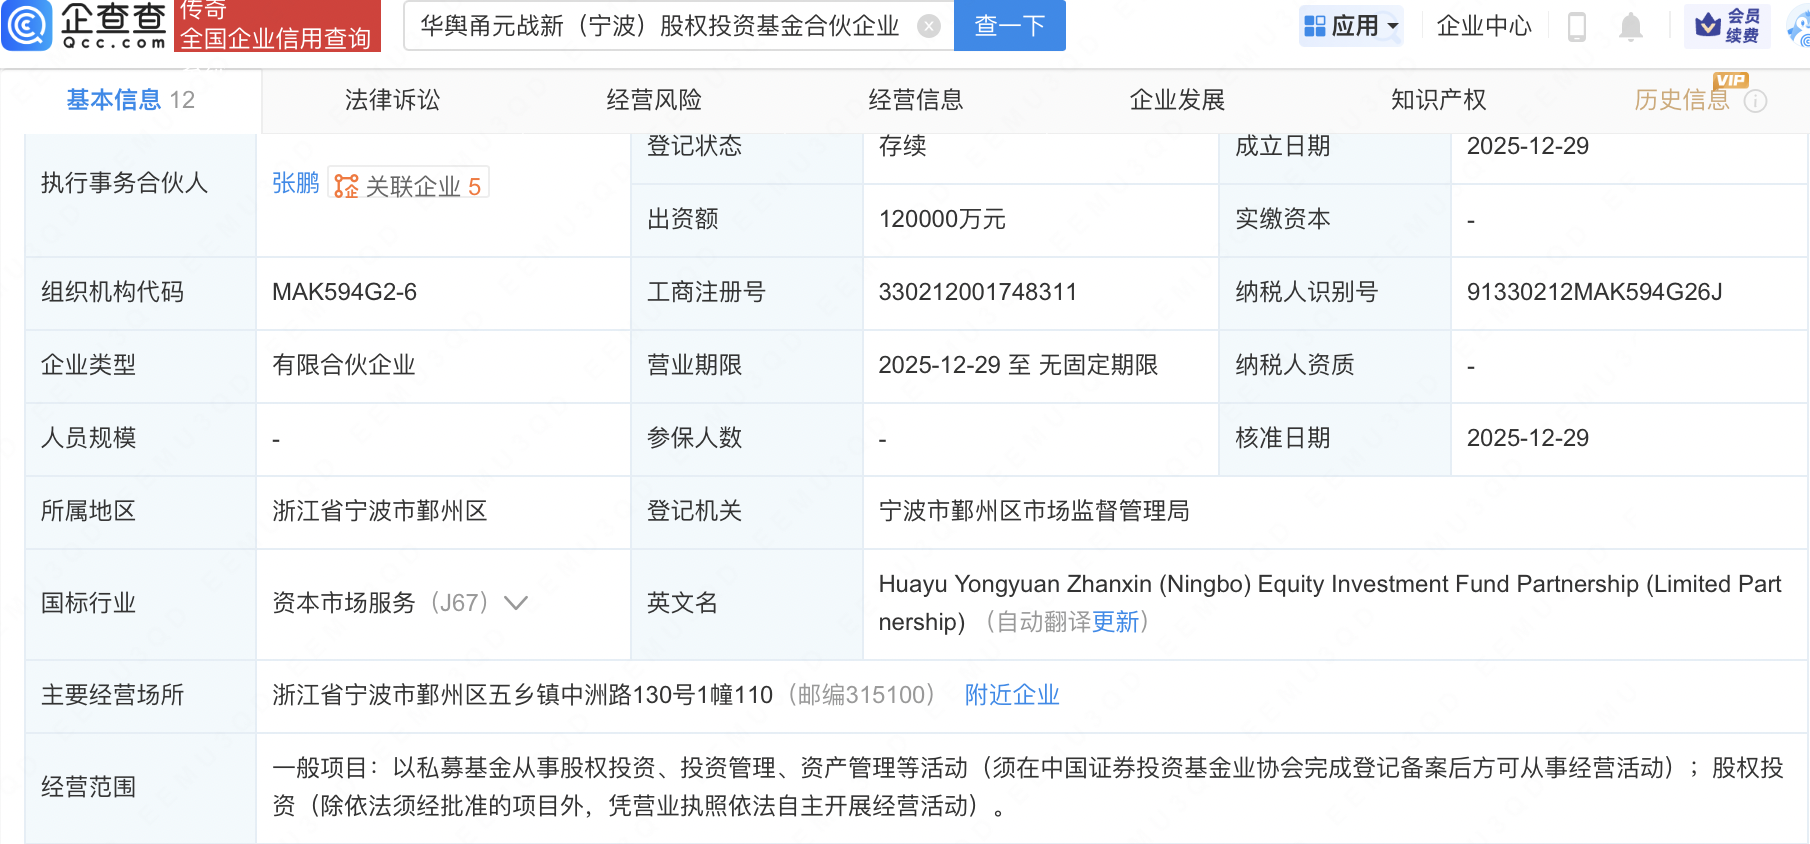Open the notification bell
The image size is (1810, 844).
pyautogui.click(x=1631, y=27)
